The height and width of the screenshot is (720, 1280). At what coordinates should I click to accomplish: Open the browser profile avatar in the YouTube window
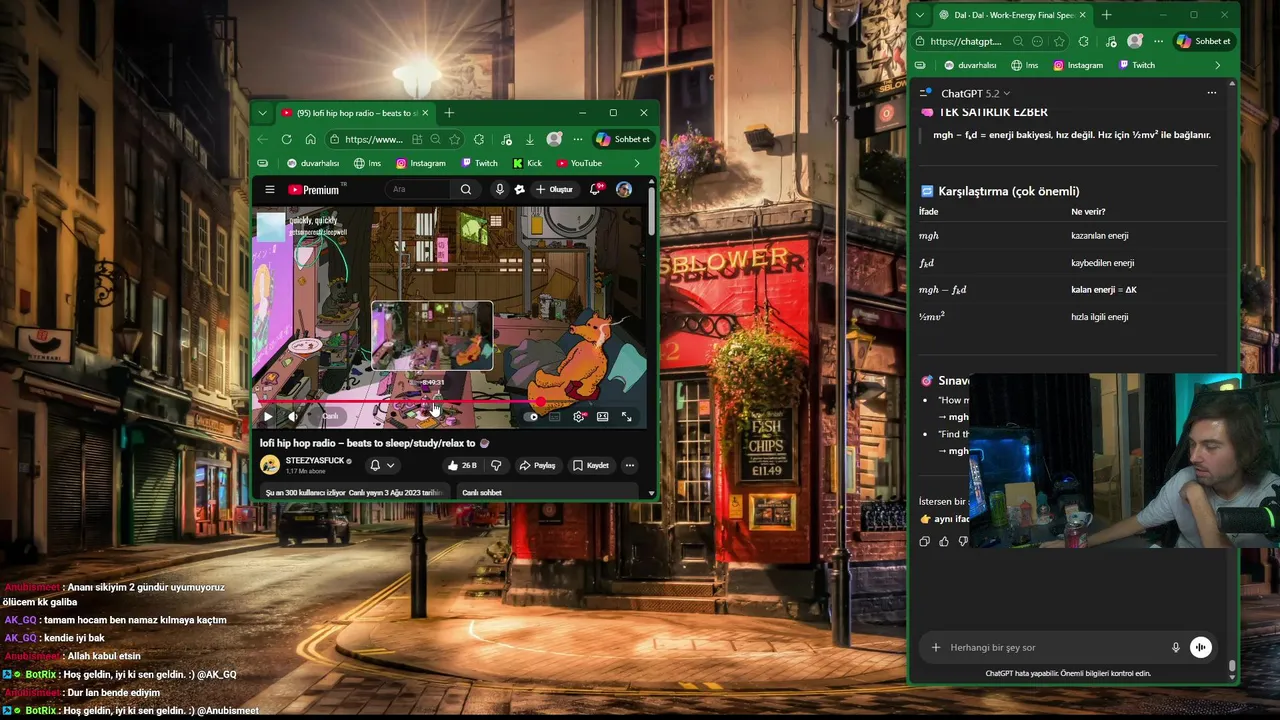pyautogui.click(x=554, y=139)
